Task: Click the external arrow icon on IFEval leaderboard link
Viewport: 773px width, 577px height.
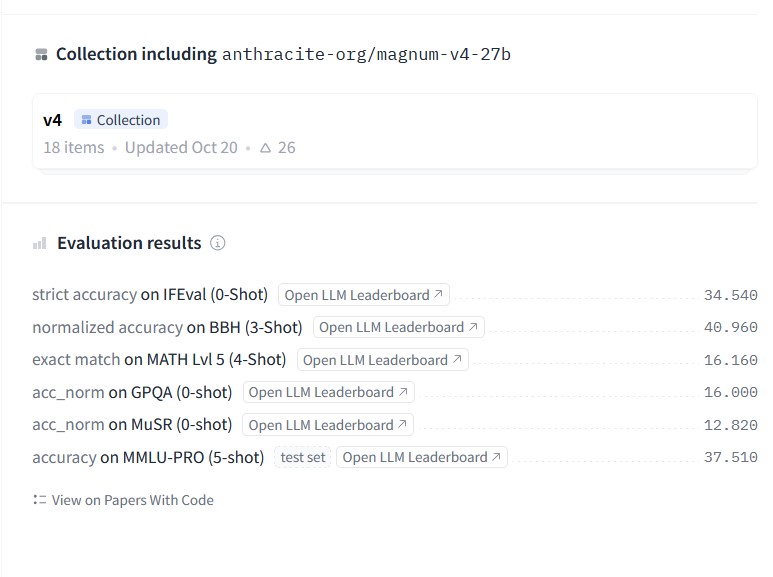Action: click(438, 294)
